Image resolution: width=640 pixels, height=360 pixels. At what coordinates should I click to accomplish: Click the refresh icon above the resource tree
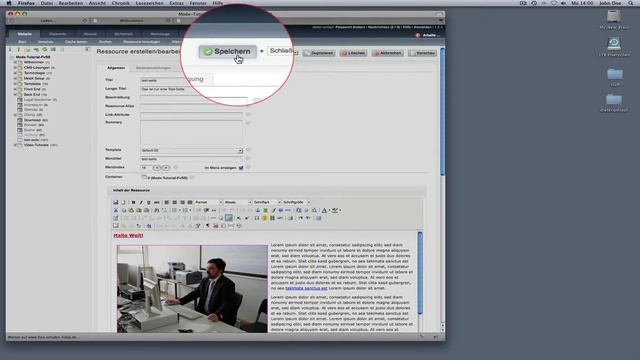tap(45, 49)
